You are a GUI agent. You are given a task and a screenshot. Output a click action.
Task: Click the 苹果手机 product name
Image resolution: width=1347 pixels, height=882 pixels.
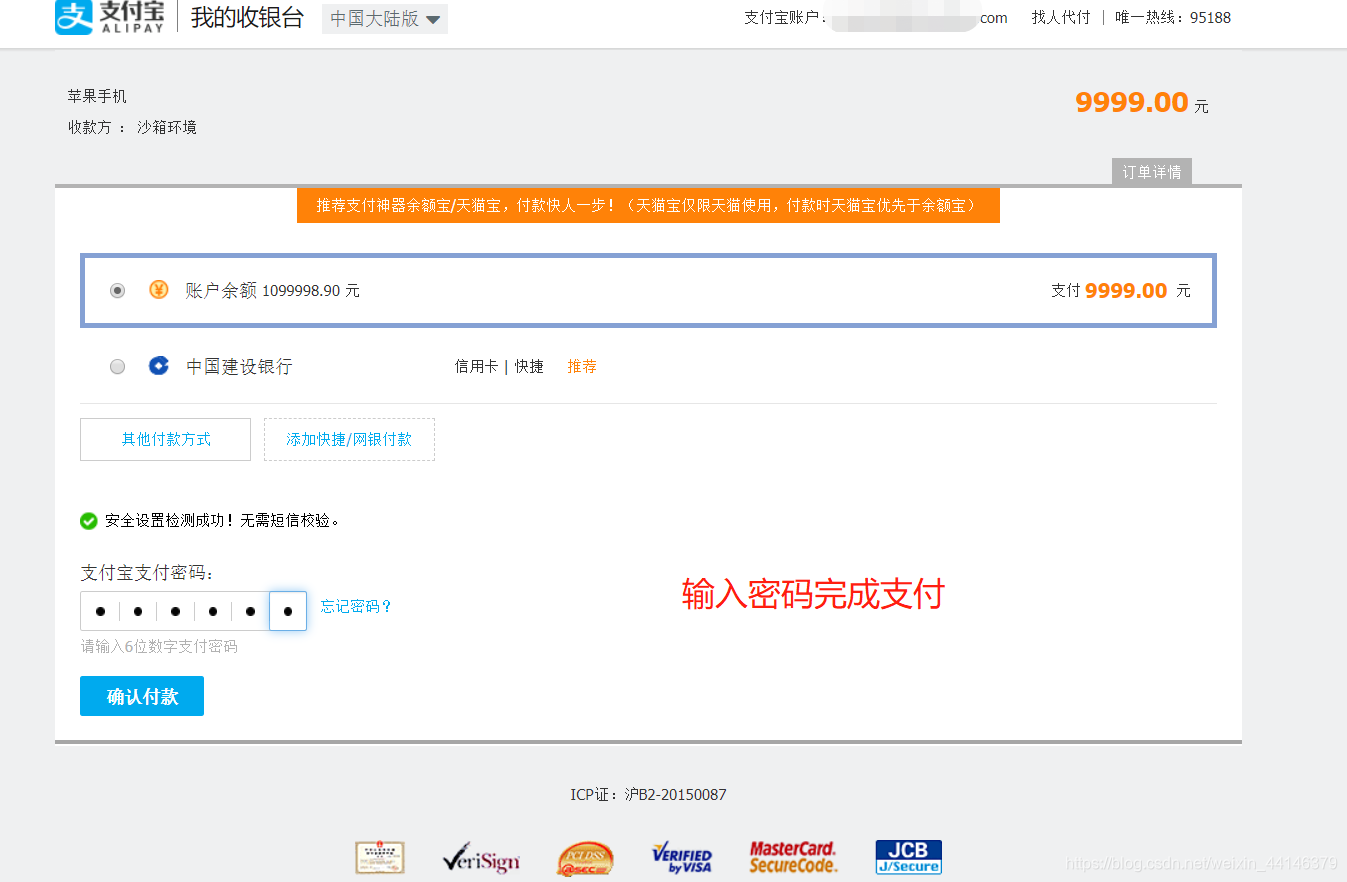click(97, 96)
